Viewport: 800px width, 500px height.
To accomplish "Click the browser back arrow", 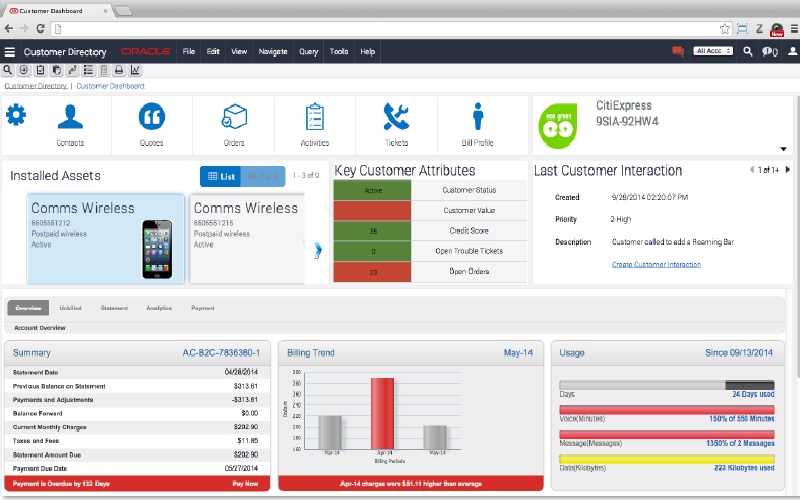I will [9, 29].
